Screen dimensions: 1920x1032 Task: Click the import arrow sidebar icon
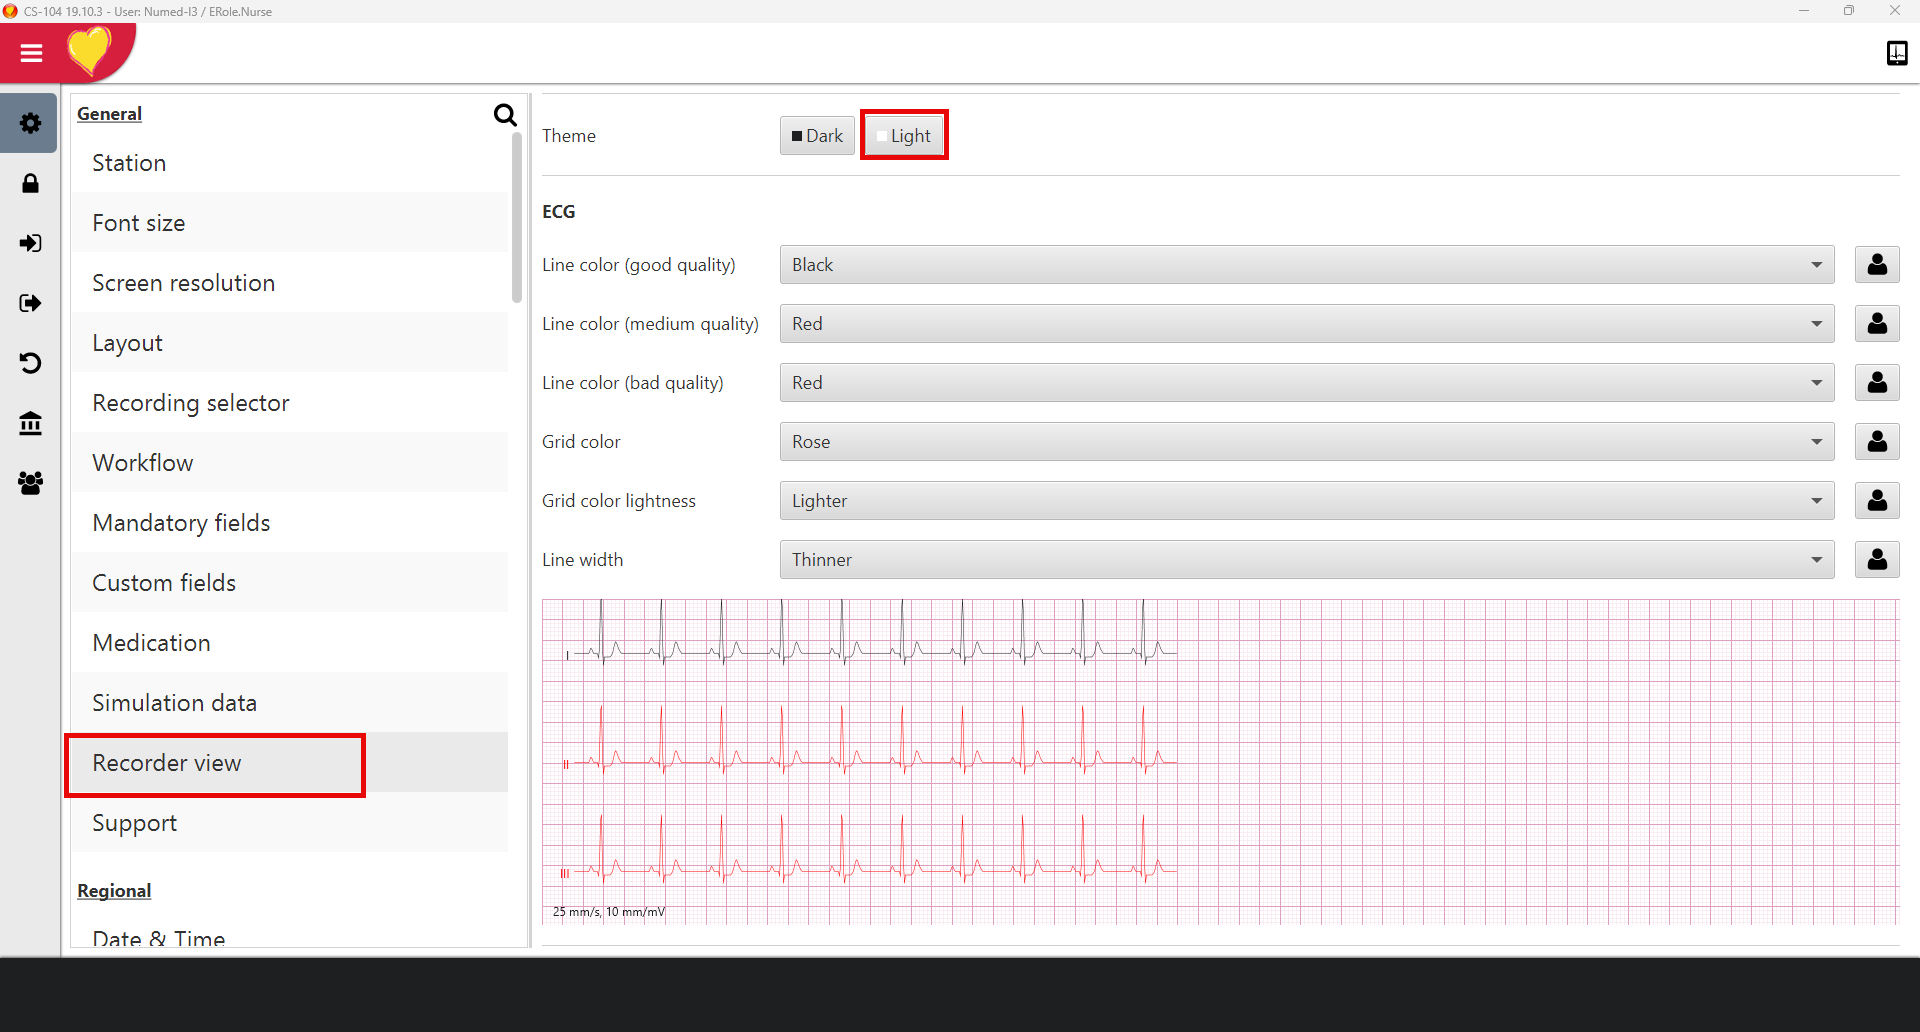click(30, 244)
